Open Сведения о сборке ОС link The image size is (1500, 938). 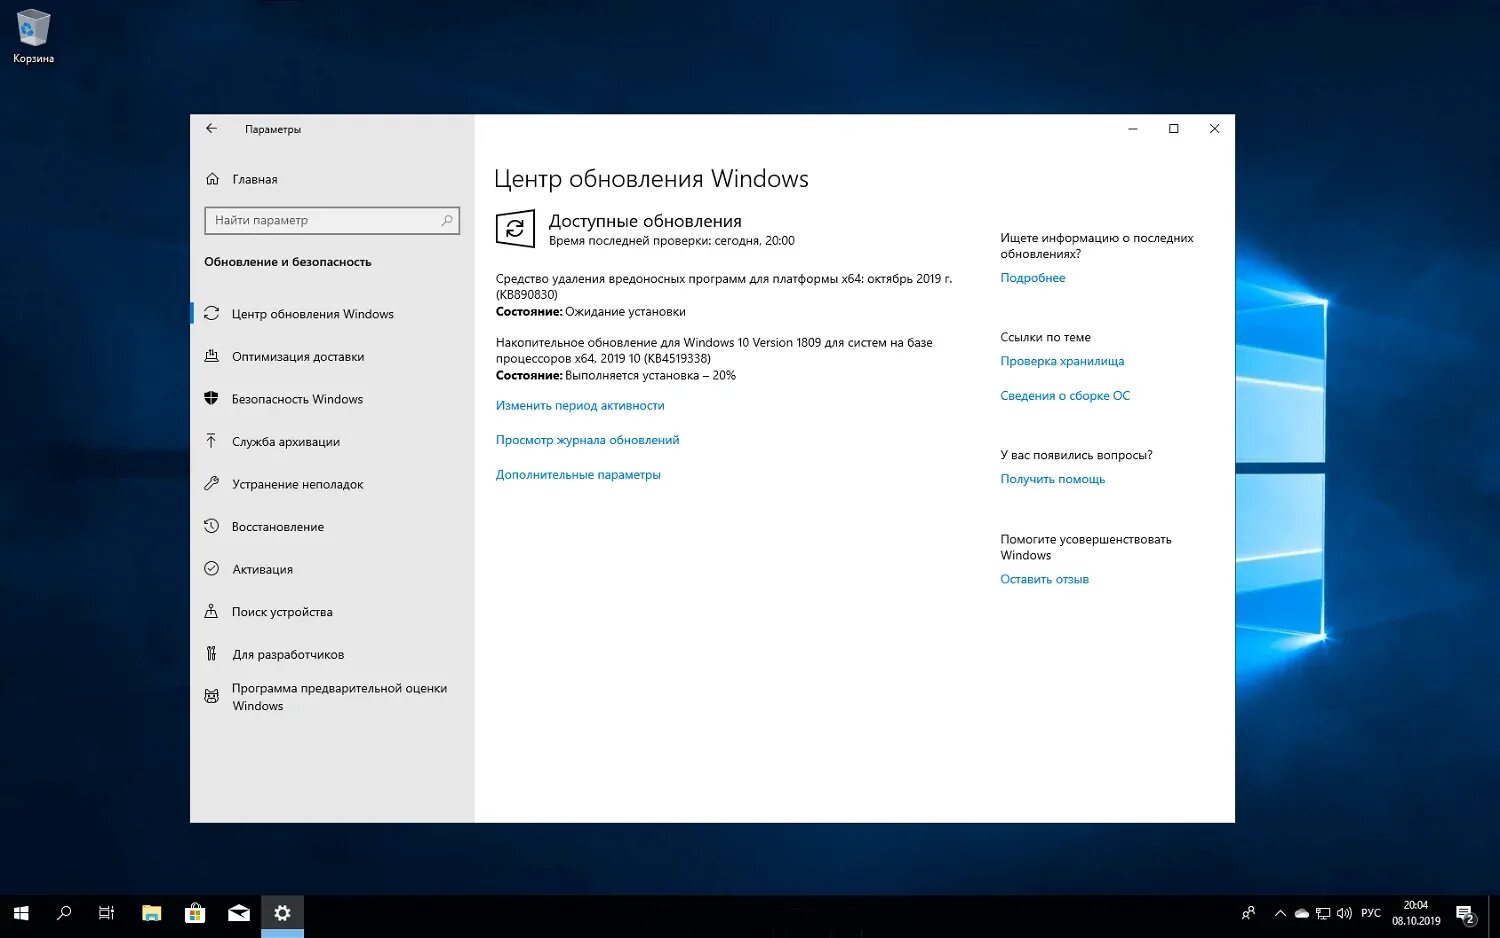pos(1065,396)
